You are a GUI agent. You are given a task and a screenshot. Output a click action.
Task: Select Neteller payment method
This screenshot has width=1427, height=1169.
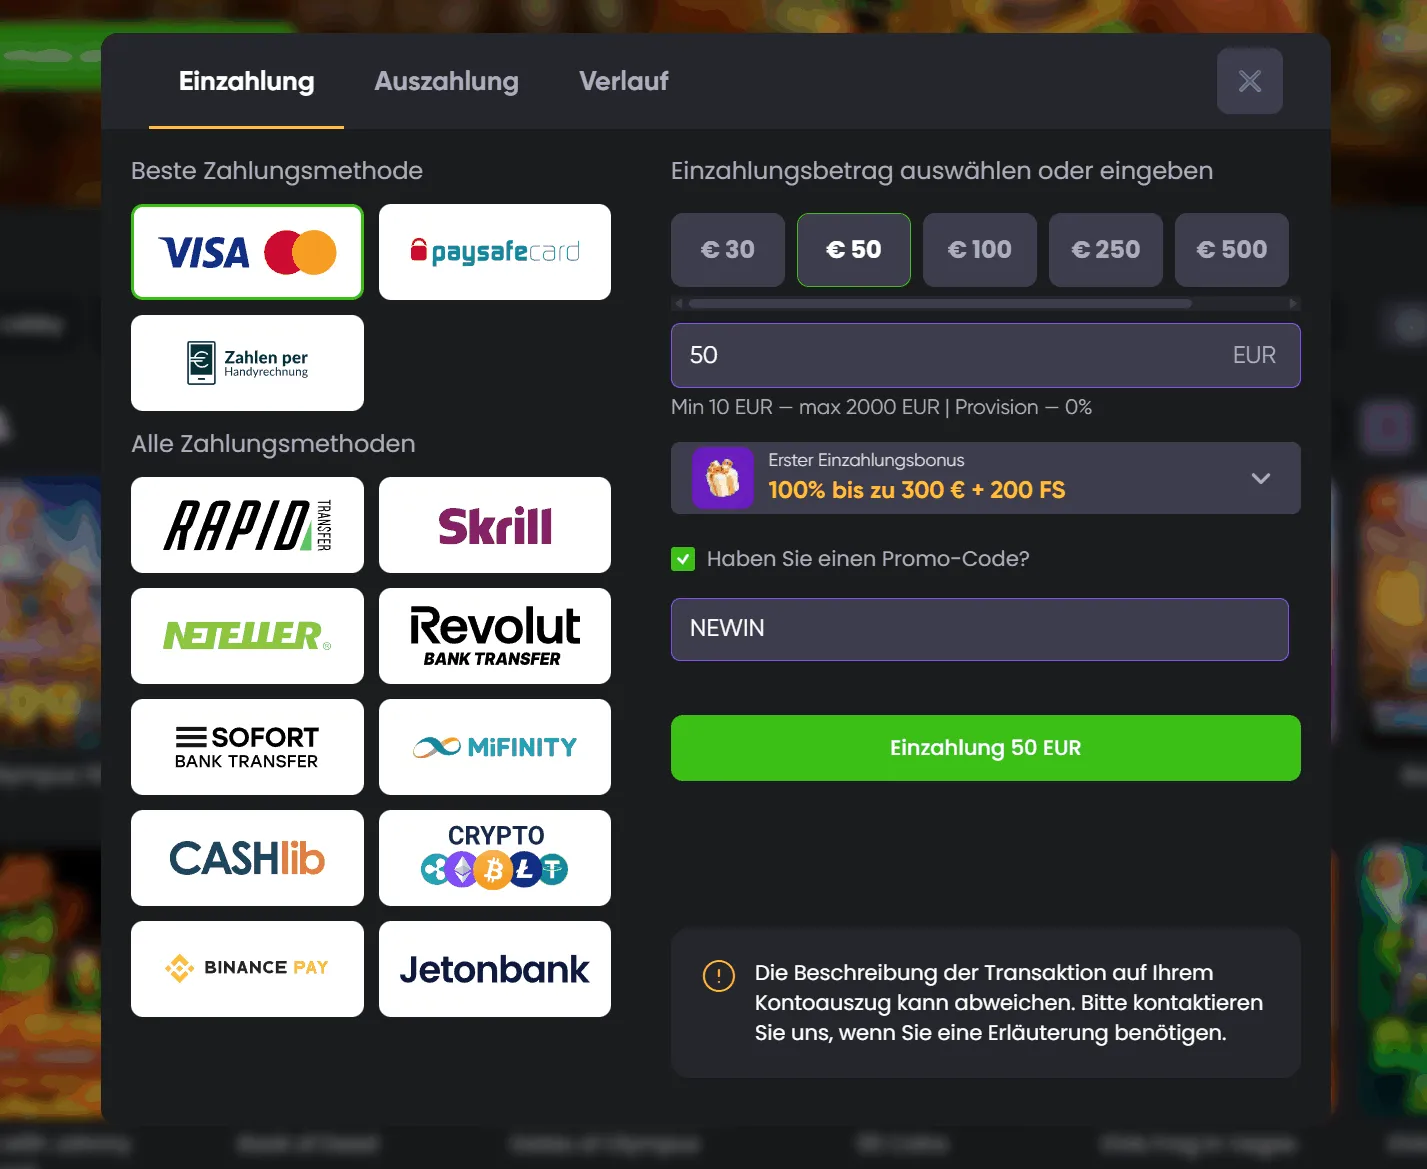point(247,636)
